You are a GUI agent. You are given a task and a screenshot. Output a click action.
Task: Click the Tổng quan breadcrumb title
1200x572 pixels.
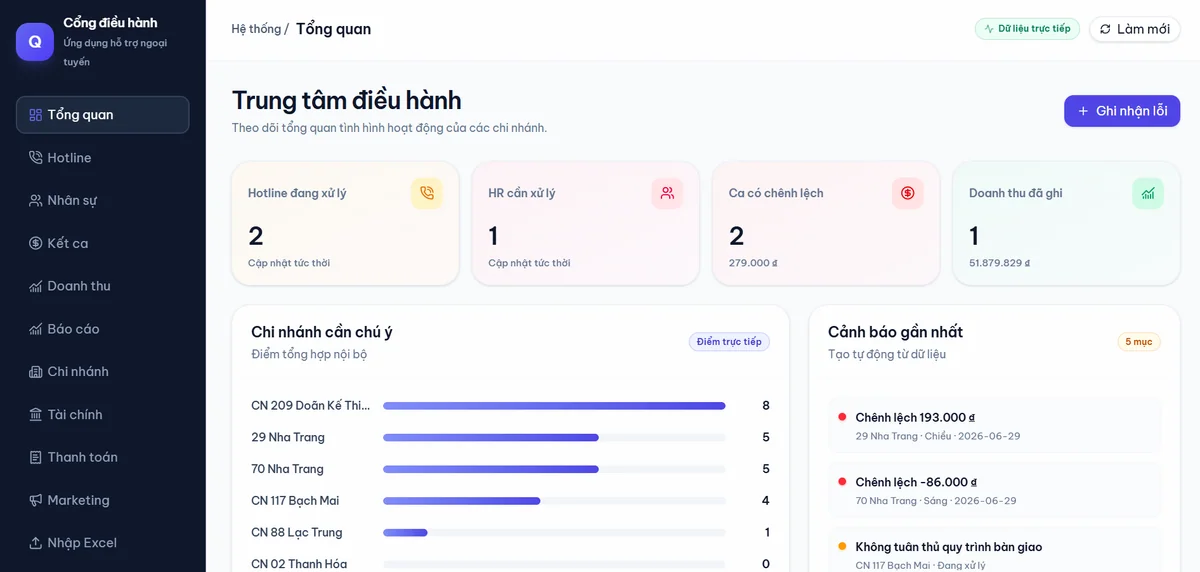tap(333, 29)
